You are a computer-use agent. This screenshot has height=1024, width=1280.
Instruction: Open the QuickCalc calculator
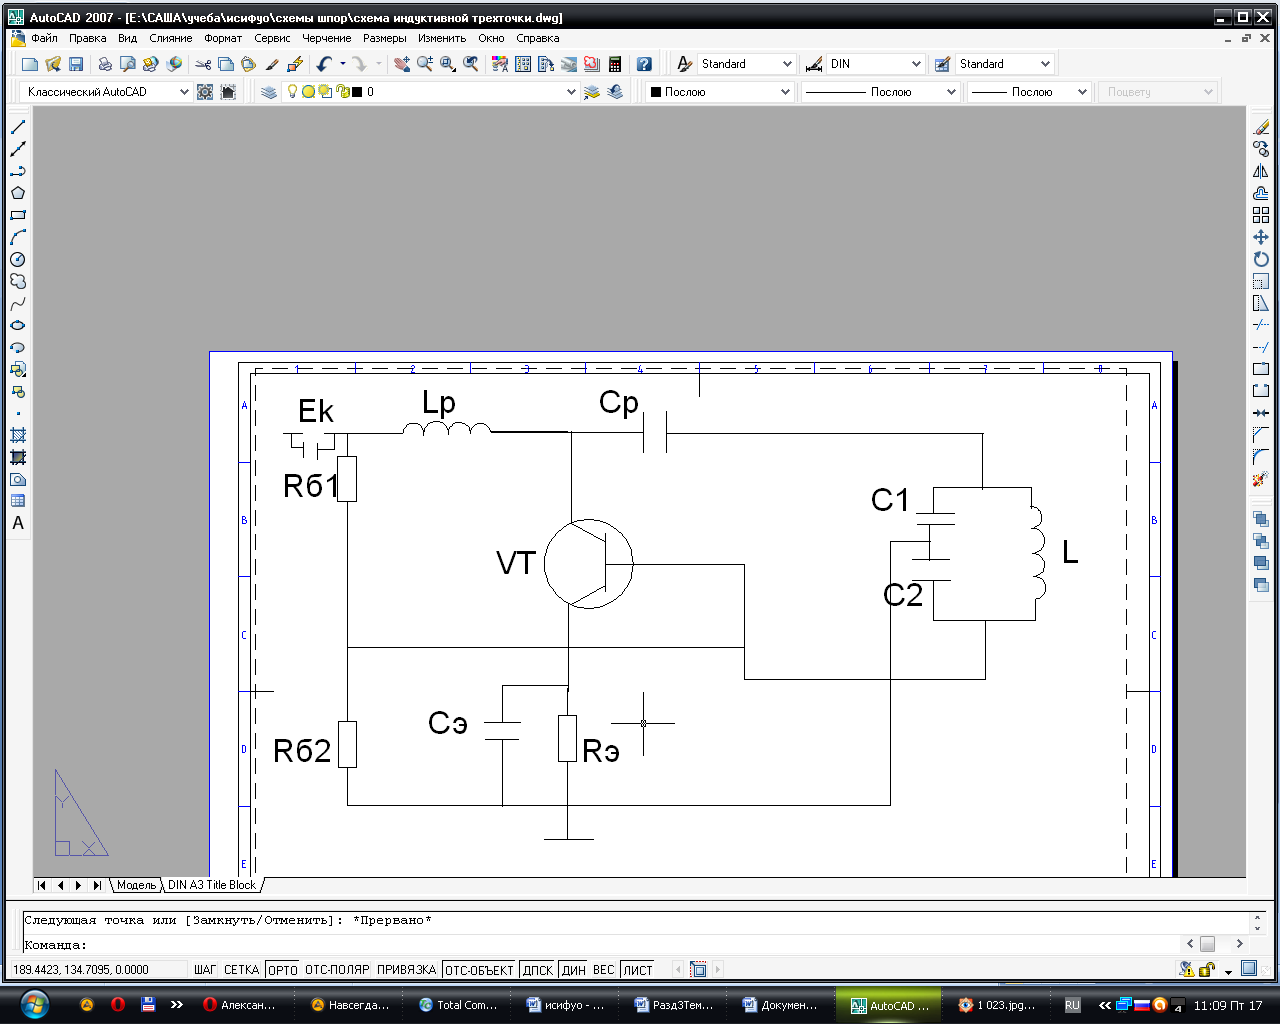(615, 64)
